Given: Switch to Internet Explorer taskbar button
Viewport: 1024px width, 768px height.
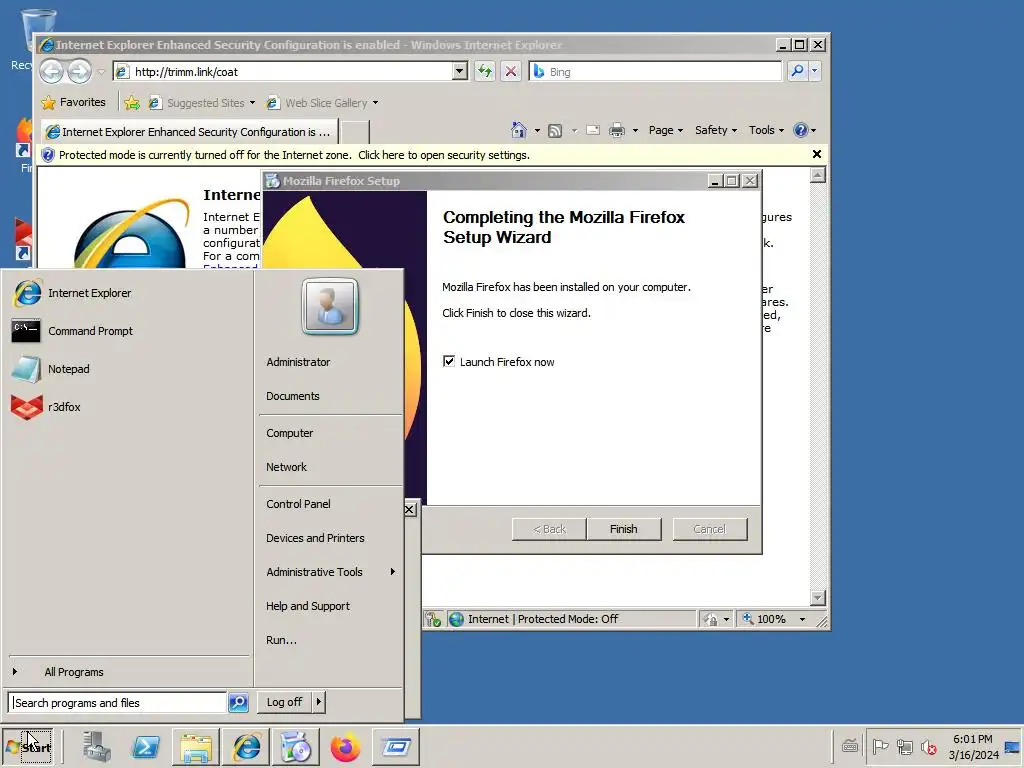Looking at the screenshot, I should click(x=246, y=746).
